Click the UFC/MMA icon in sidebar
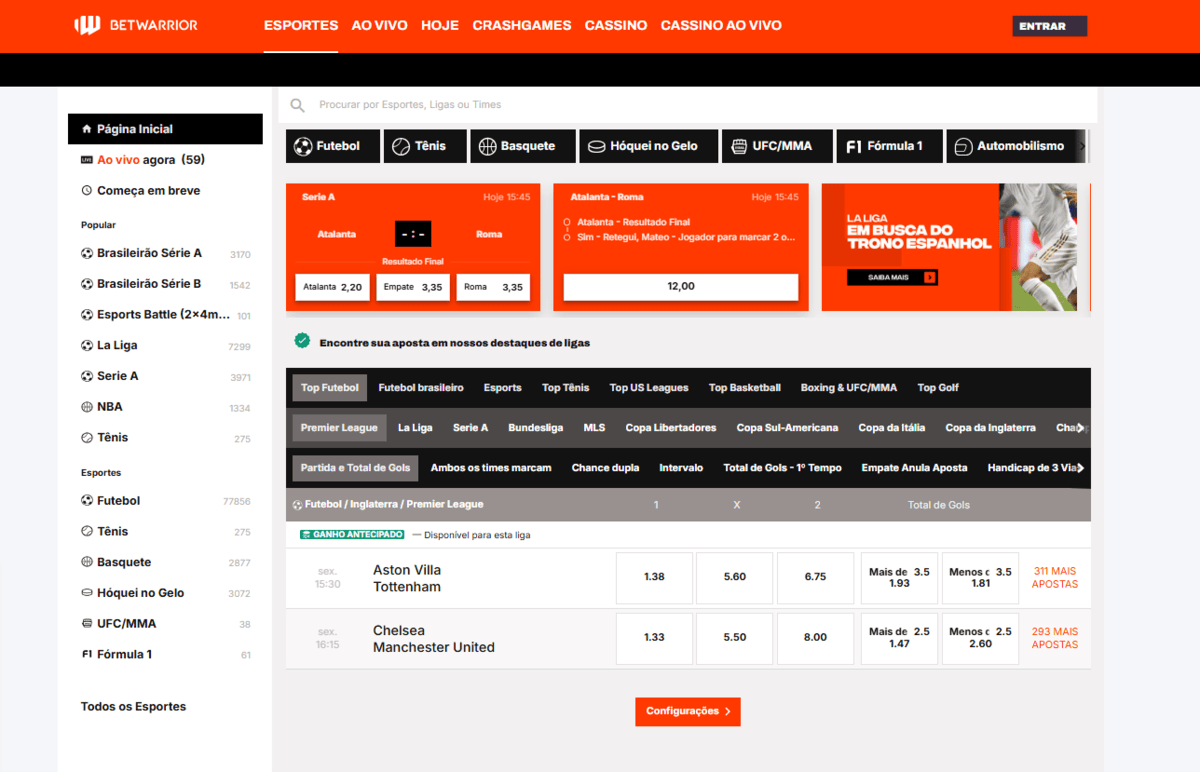 point(87,624)
